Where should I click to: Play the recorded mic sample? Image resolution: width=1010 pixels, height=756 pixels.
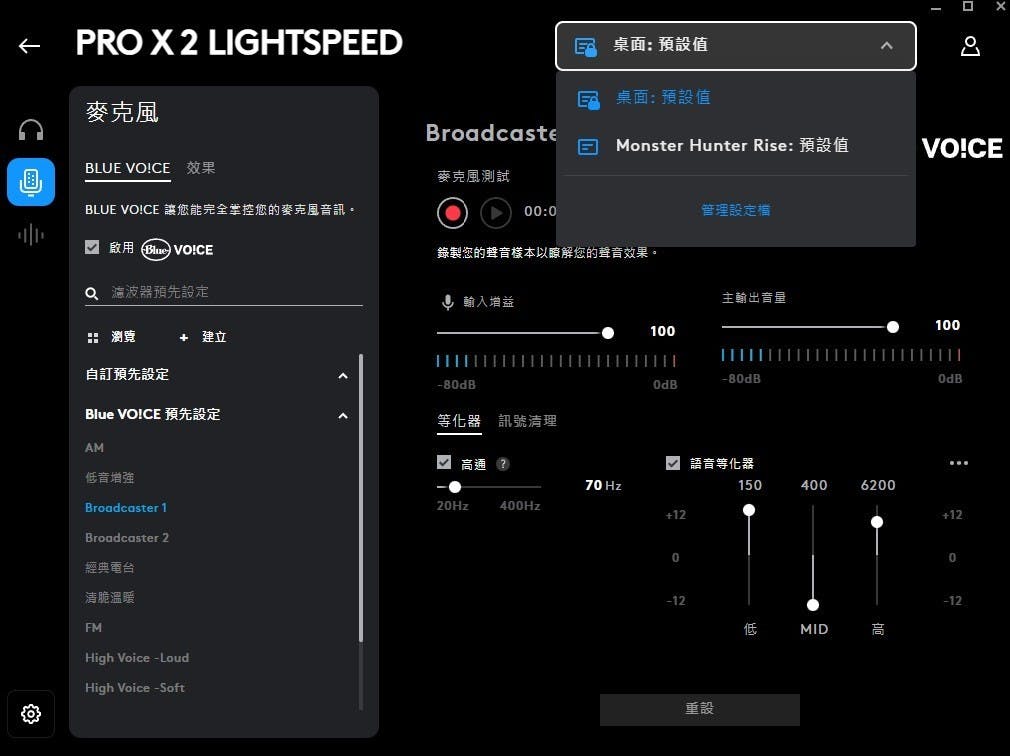(x=495, y=212)
